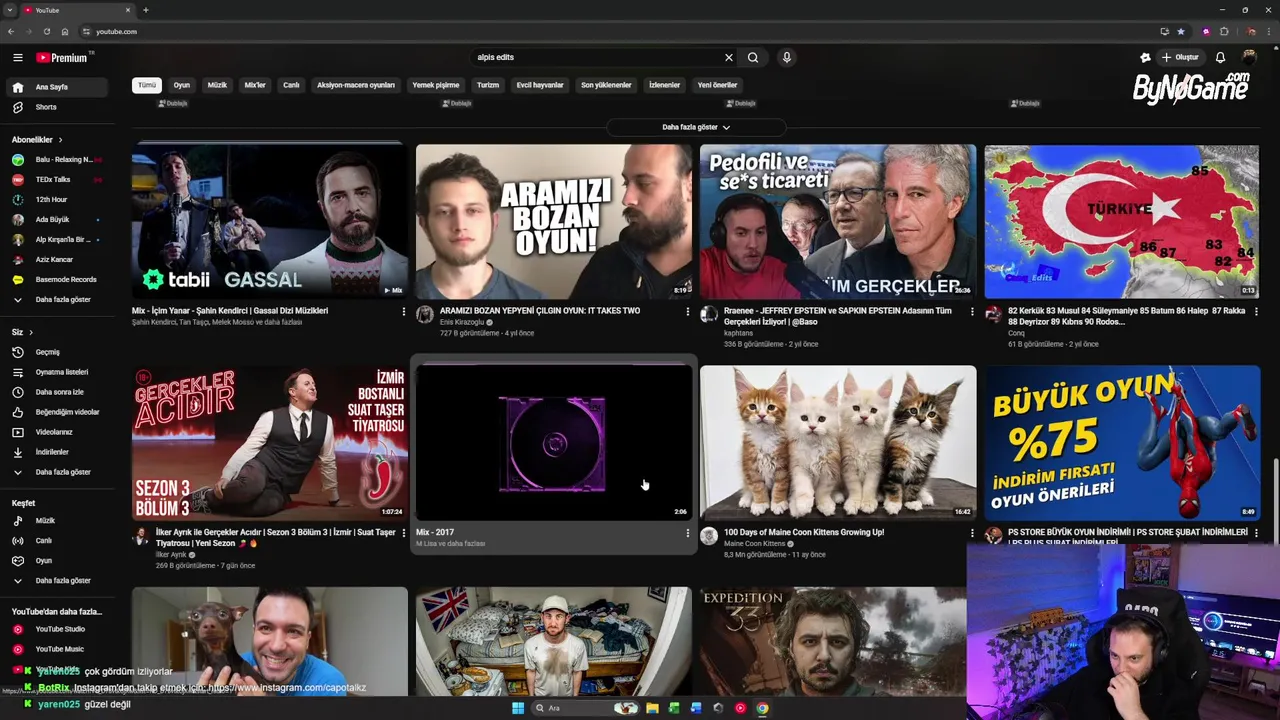Screen dimensions: 1280x720
Task: Open the account avatar menu
Action: (x=1249, y=58)
